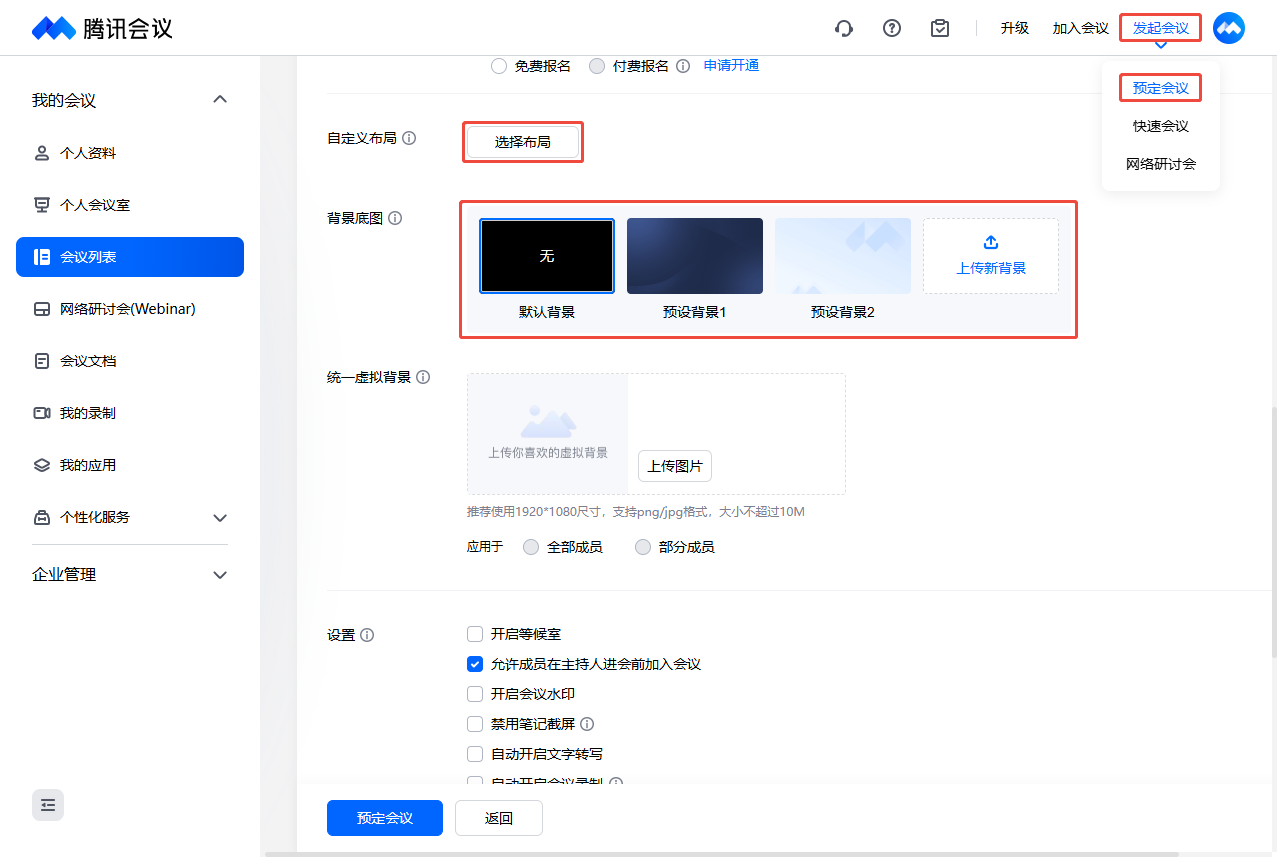Click the blue 预定会议 submit button
The width and height of the screenshot is (1277, 857).
(385, 818)
